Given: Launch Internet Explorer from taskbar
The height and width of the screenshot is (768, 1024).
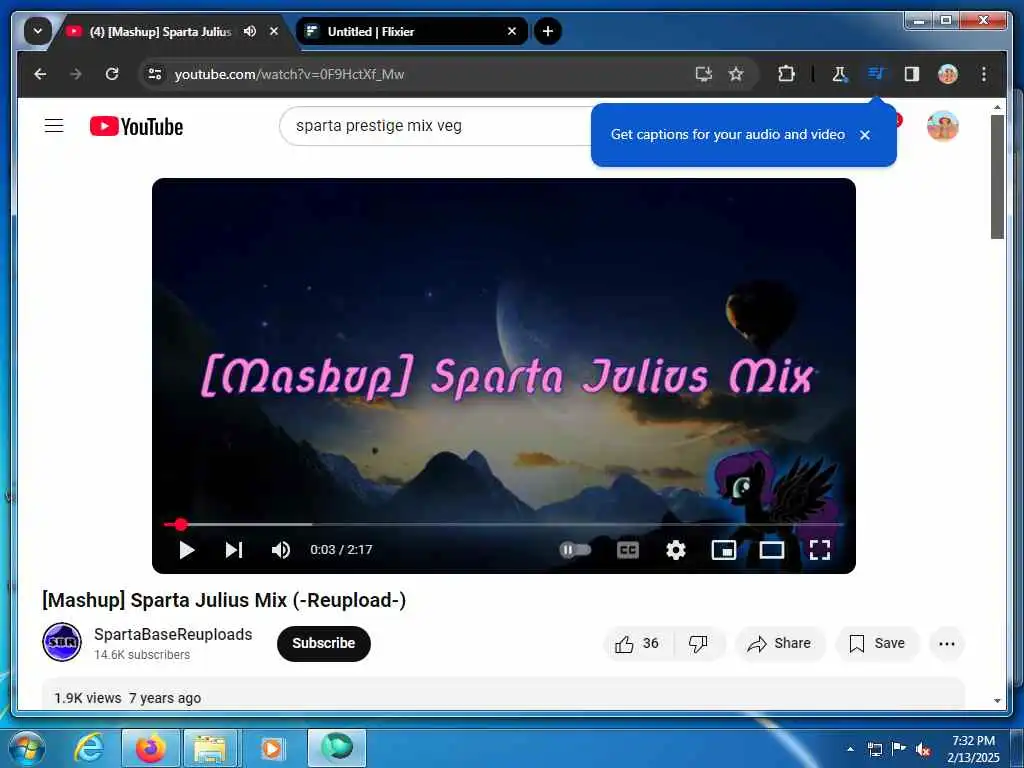Looking at the screenshot, I should tap(89, 748).
